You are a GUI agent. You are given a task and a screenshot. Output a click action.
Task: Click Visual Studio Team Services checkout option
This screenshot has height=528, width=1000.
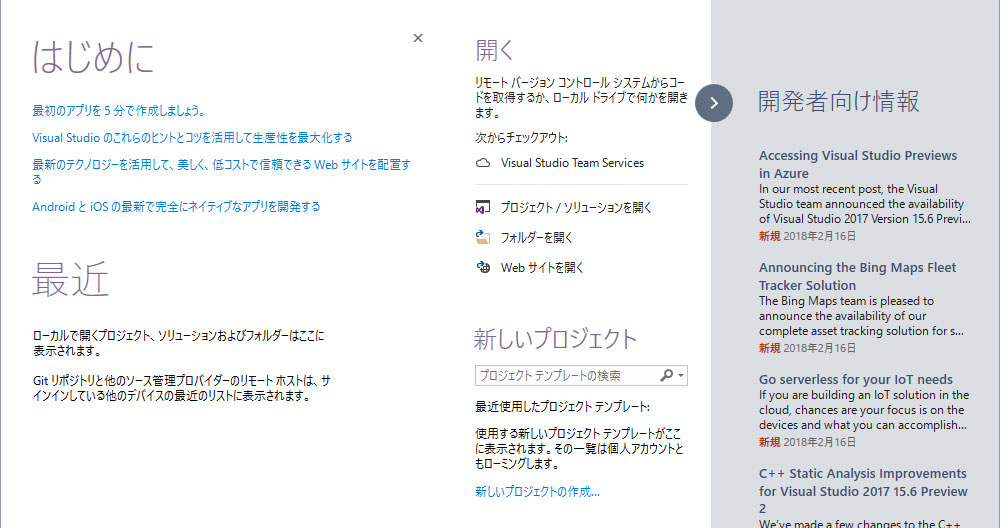(x=572, y=163)
